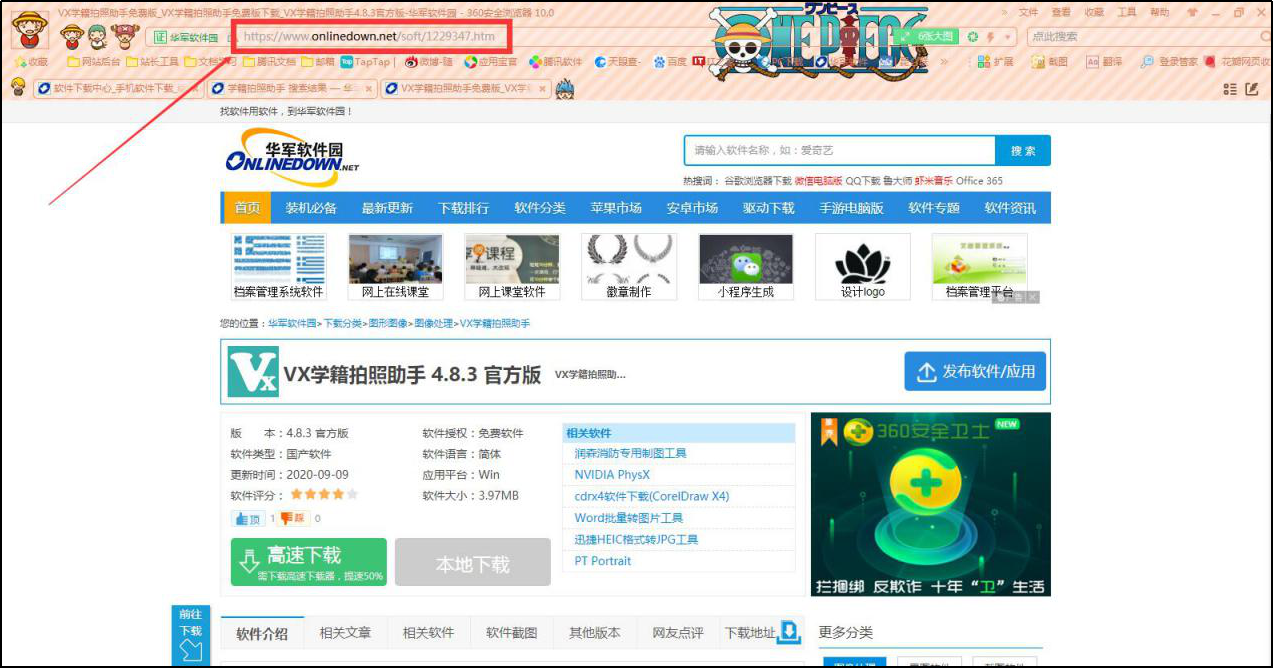
Task: Close the small ad banner X
Action: click(x=1033, y=297)
